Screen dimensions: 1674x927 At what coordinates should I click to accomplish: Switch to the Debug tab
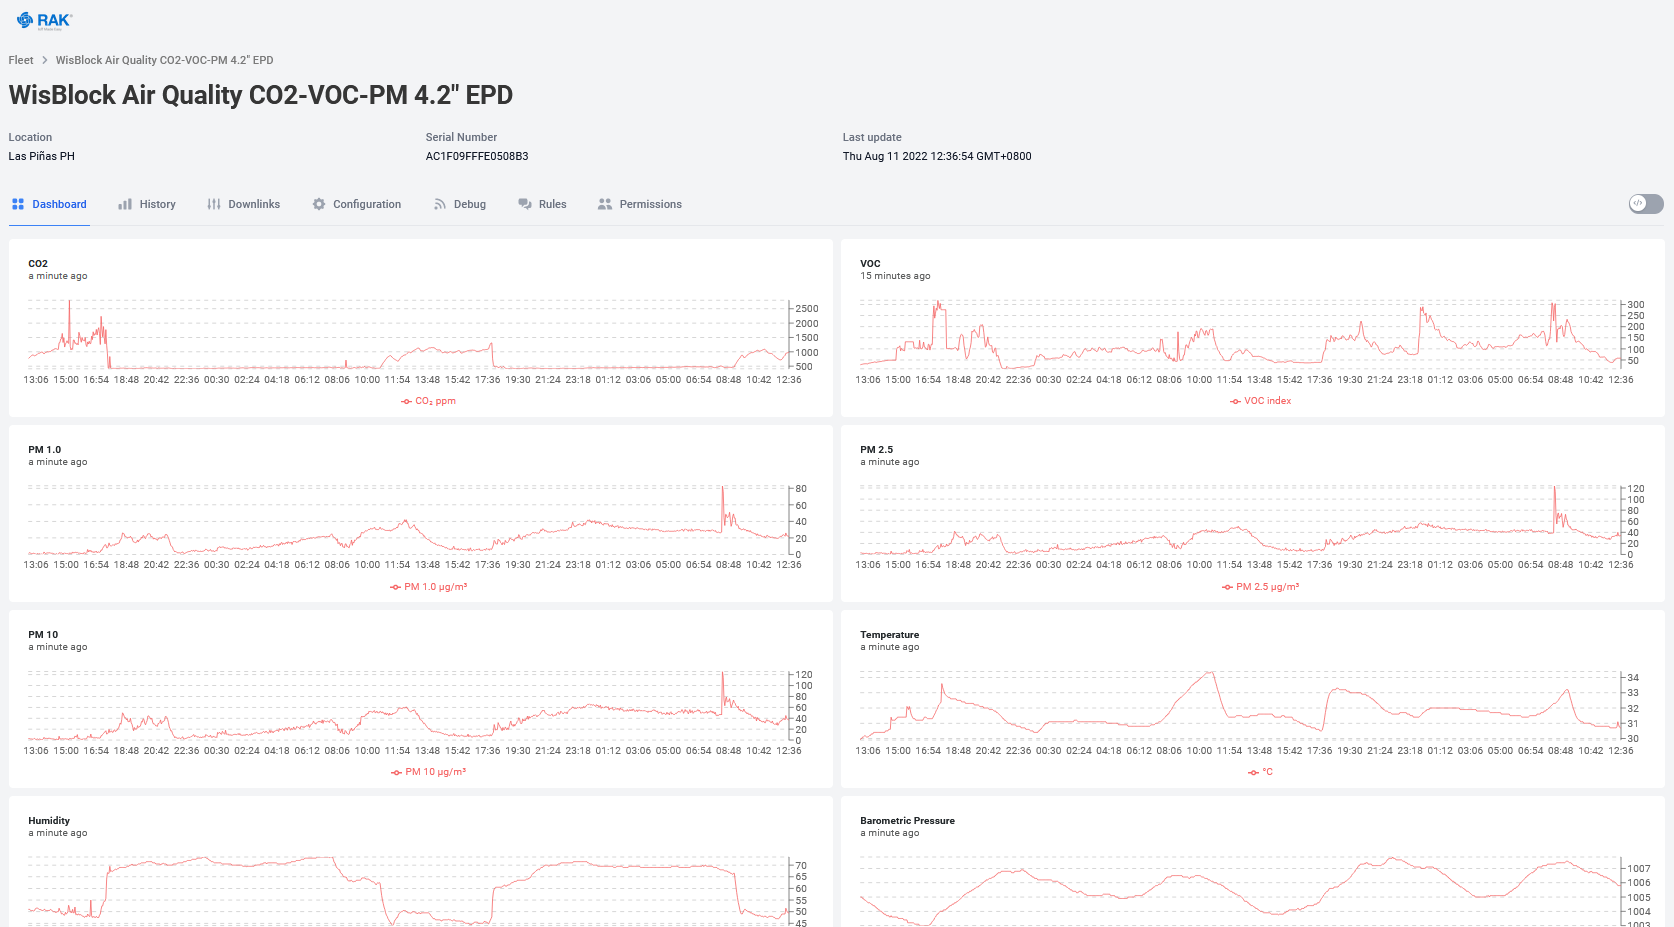[x=460, y=204]
